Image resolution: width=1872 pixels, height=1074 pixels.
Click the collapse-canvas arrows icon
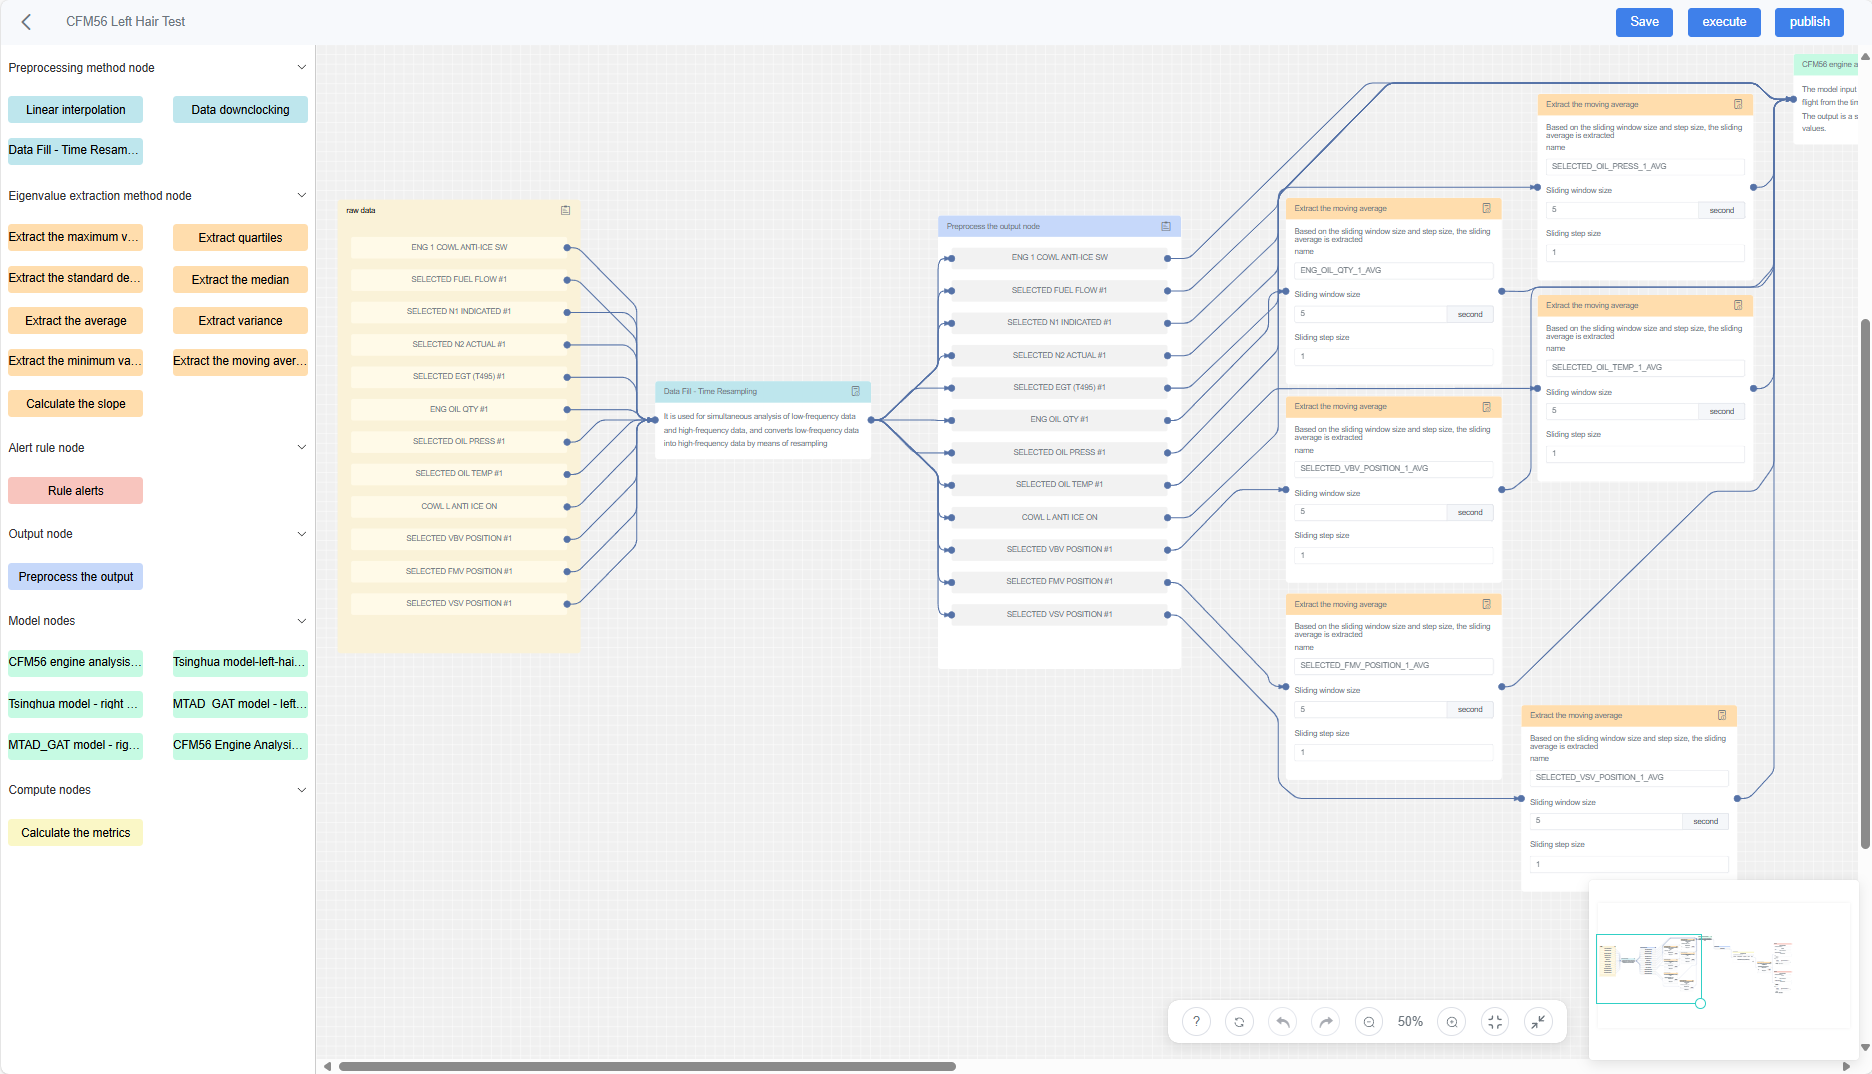pos(1538,1021)
